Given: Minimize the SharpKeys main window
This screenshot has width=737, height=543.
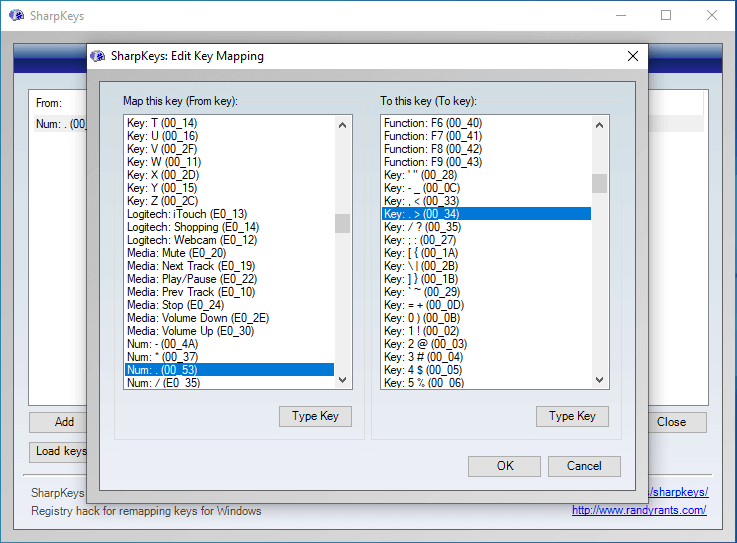Looking at the screenshot, I should point(621,15).
